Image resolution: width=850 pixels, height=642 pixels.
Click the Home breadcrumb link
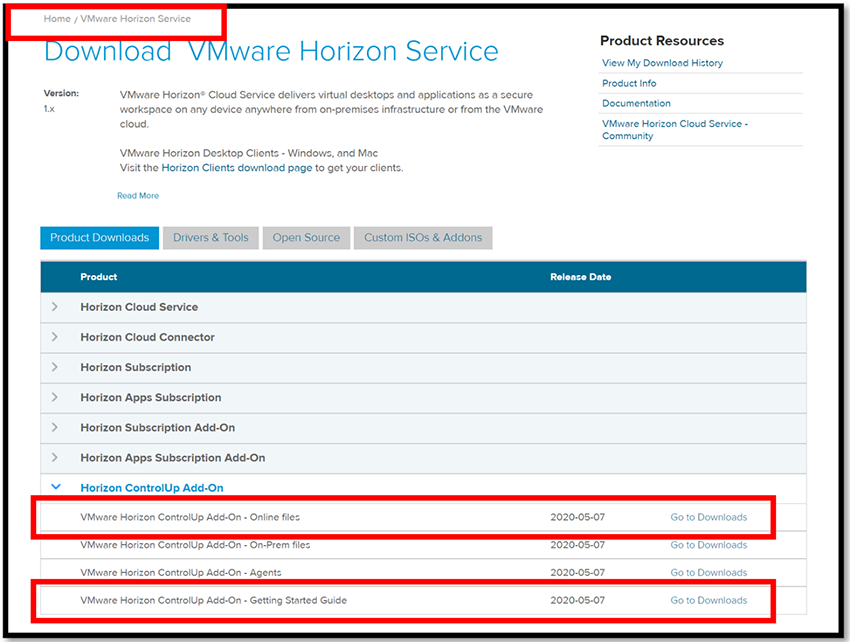[x=57, y=18]
